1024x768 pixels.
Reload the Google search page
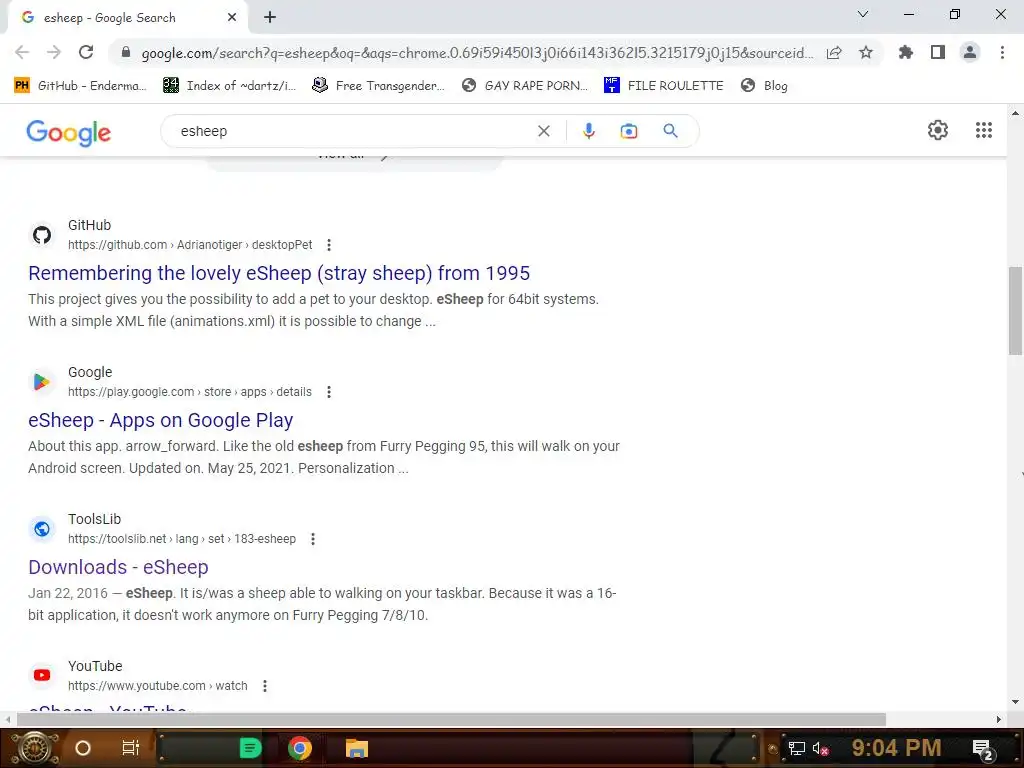(x=86, y=52)
